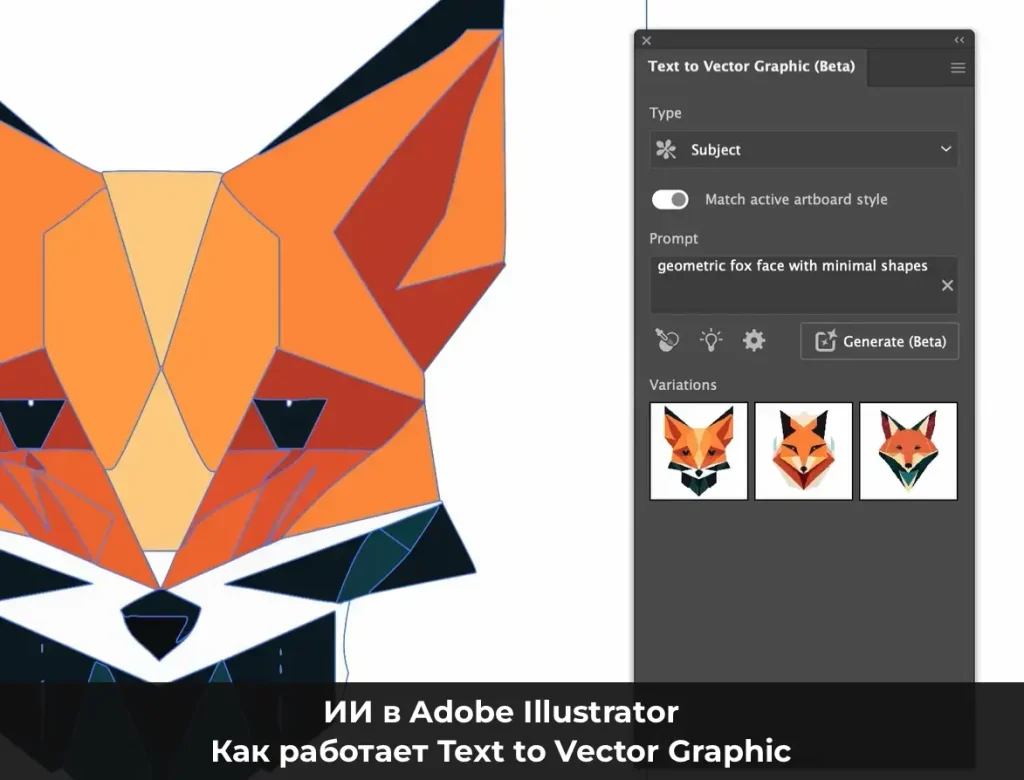Open the Type dropdown showing Subject
1024x780 pixels.
(x=803, y=150)
